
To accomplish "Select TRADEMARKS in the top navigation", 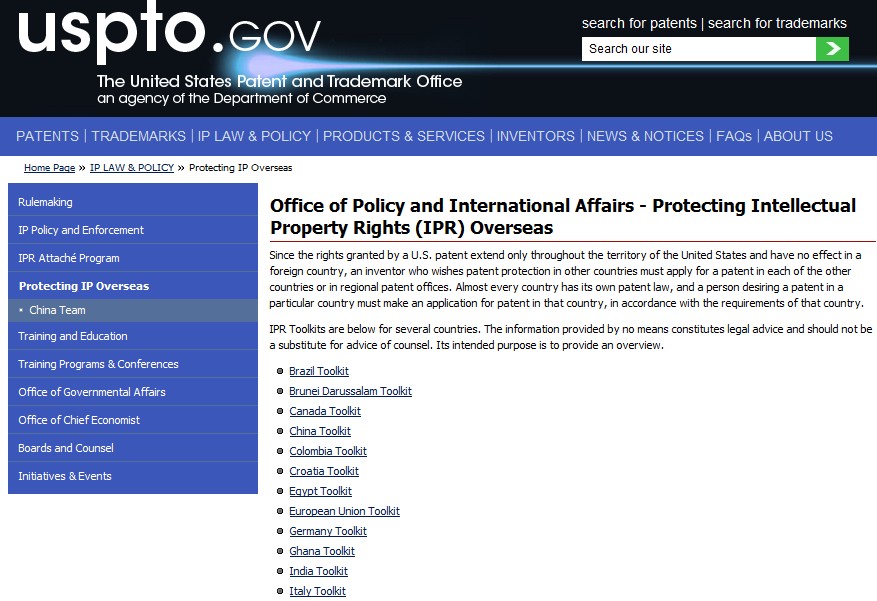I will (x=138, y=136).
